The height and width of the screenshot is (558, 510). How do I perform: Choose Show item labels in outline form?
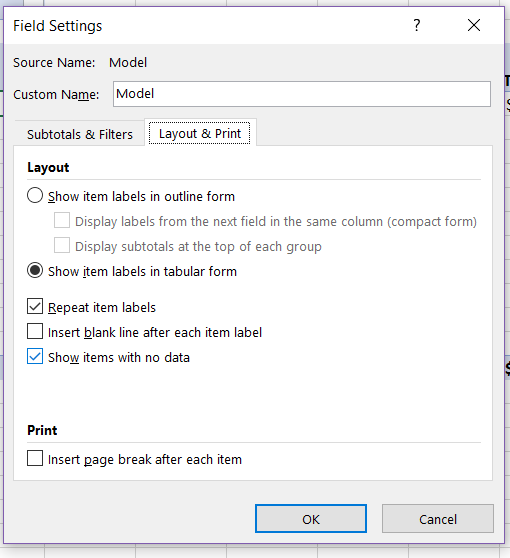tap(35, 196)
